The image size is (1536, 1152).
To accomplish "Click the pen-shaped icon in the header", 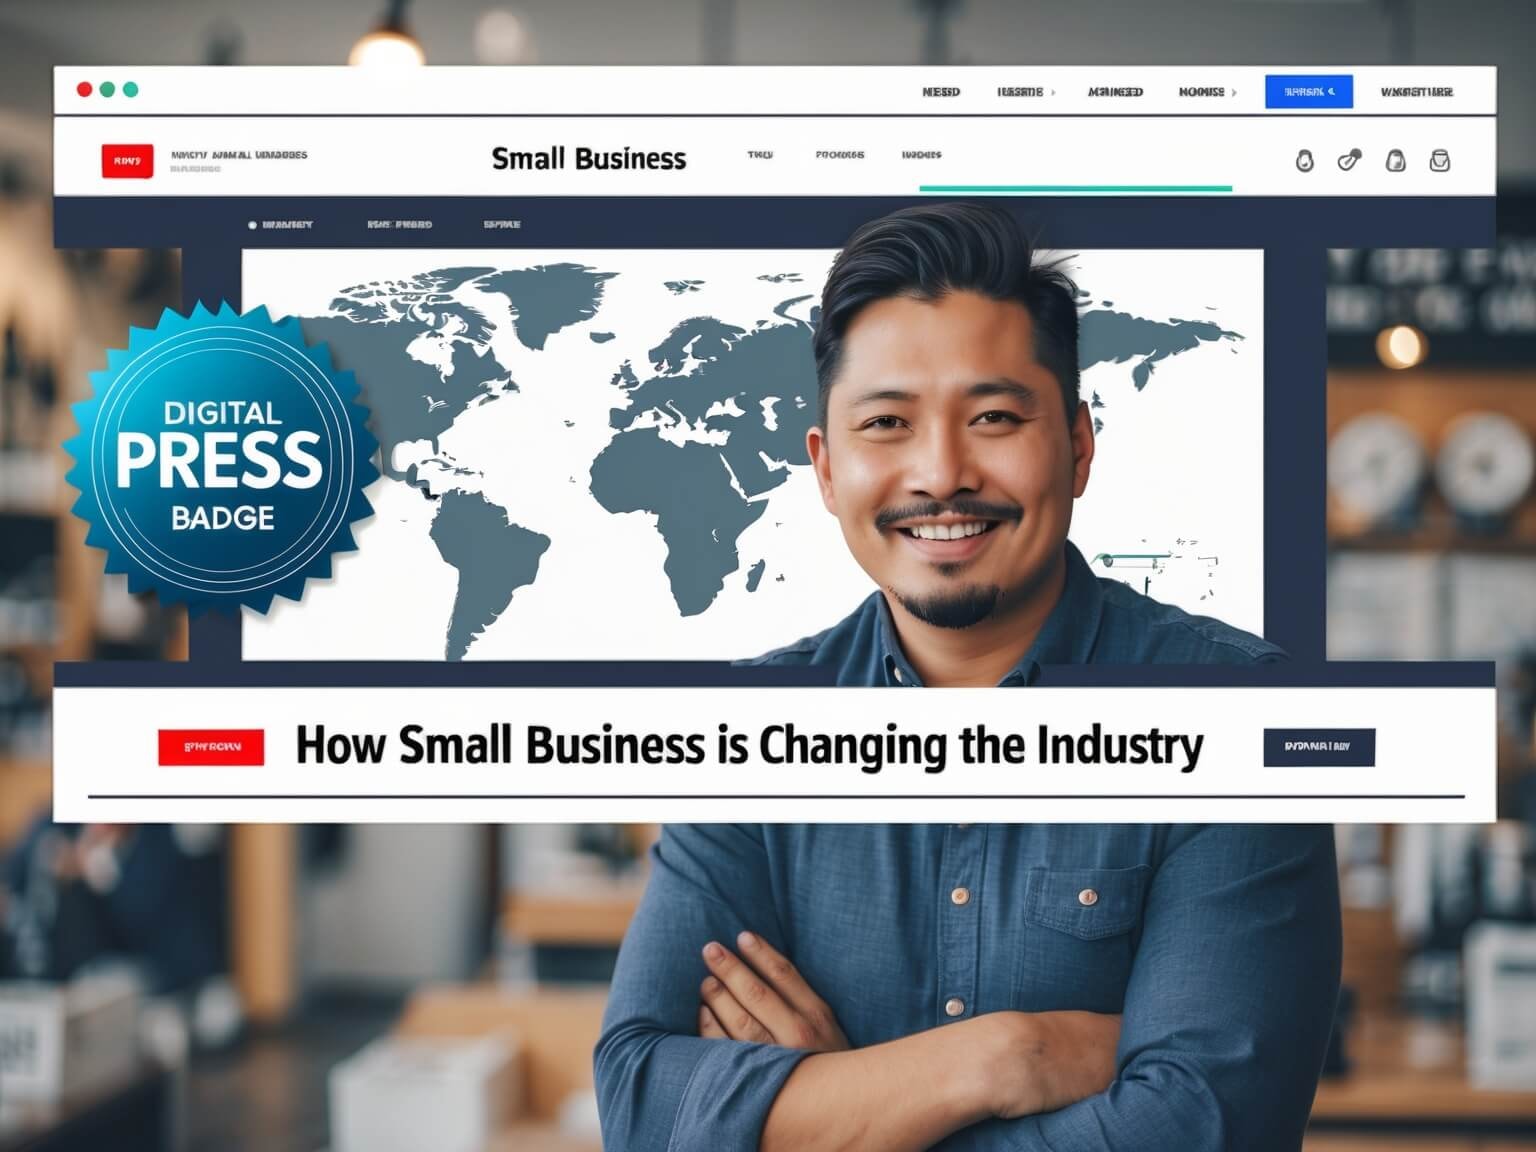I will point(1349,160).
